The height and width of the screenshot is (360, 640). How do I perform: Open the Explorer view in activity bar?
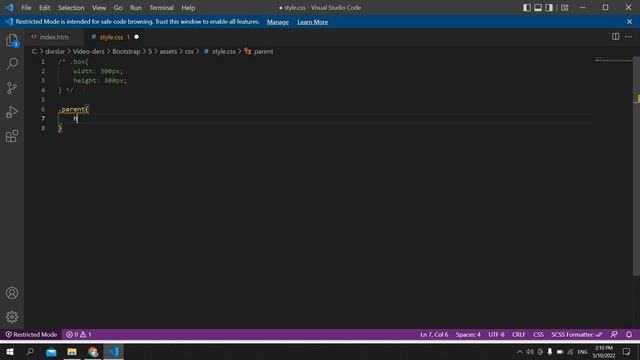(12, 40)
